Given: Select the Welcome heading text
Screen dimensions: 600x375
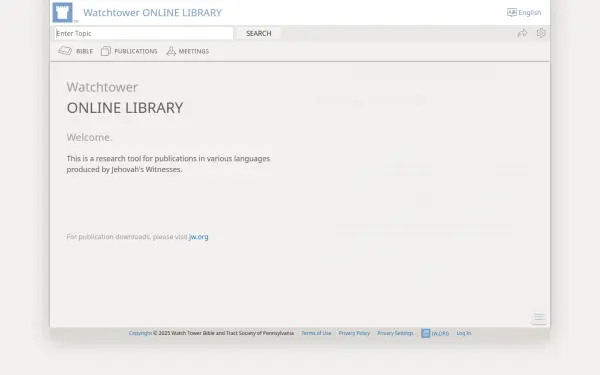Looking at the screenshot, I should click(x=90, y=137).
